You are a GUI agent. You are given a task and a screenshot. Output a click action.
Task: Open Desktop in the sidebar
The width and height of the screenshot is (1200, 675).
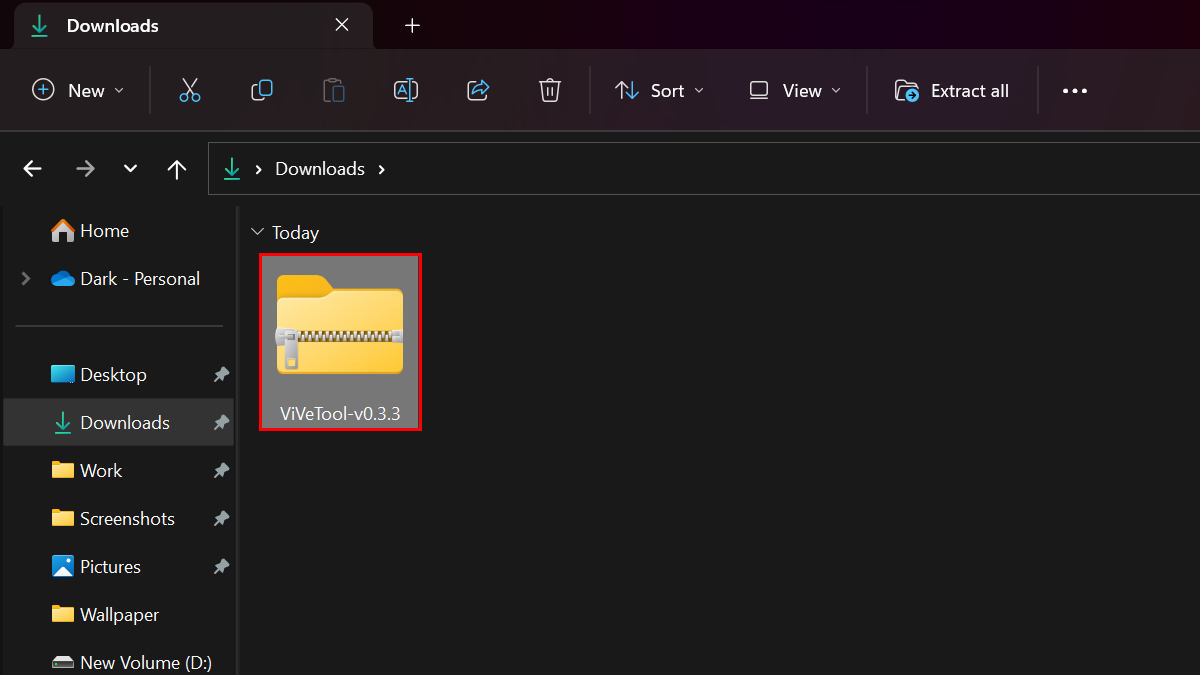pos(113,375)
